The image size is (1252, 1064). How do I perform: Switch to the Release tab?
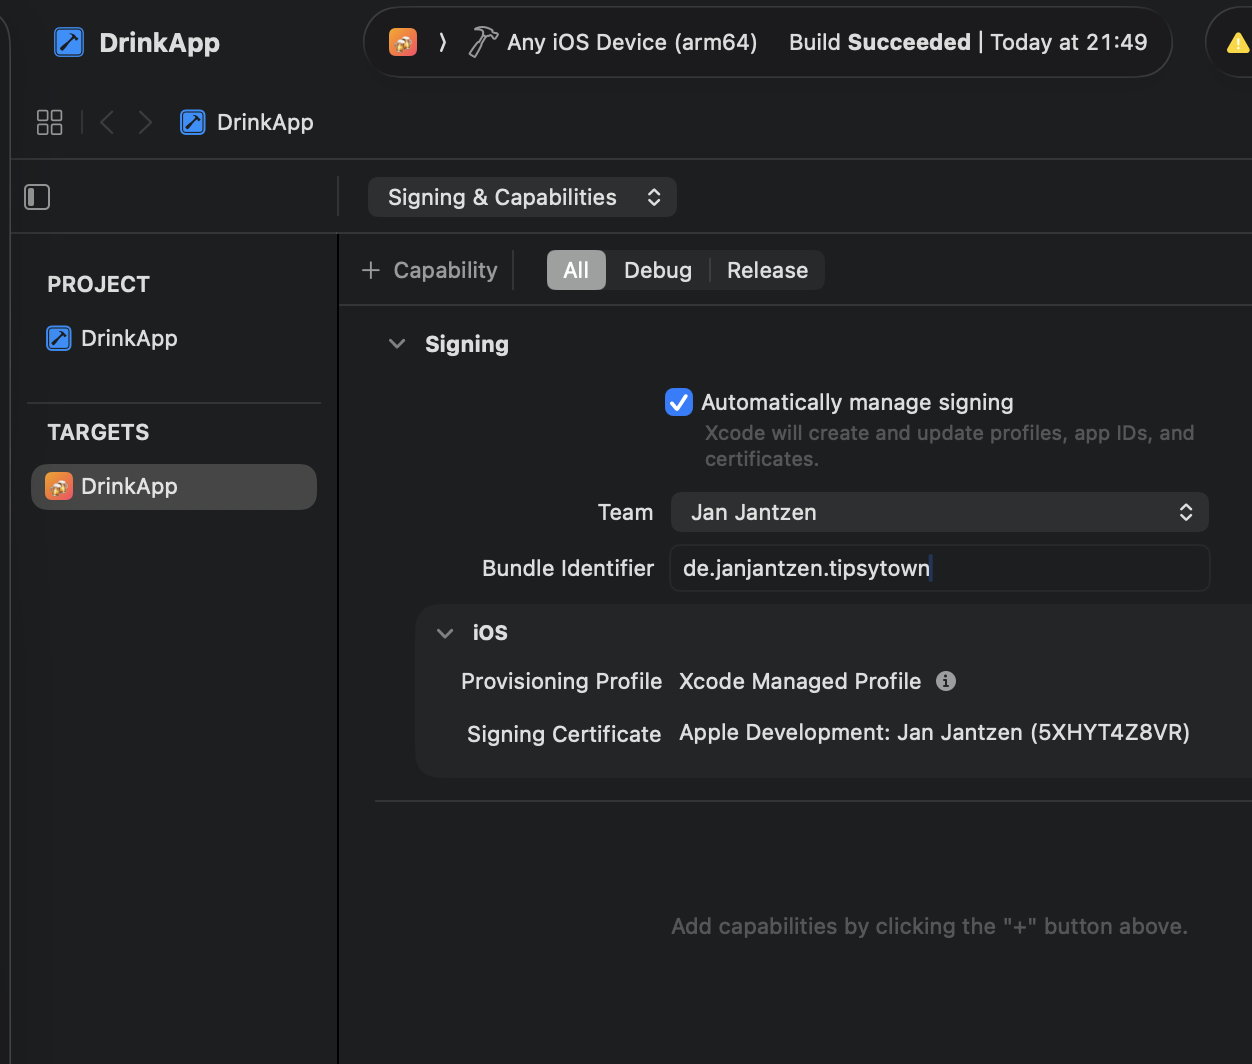coord(767,270)
